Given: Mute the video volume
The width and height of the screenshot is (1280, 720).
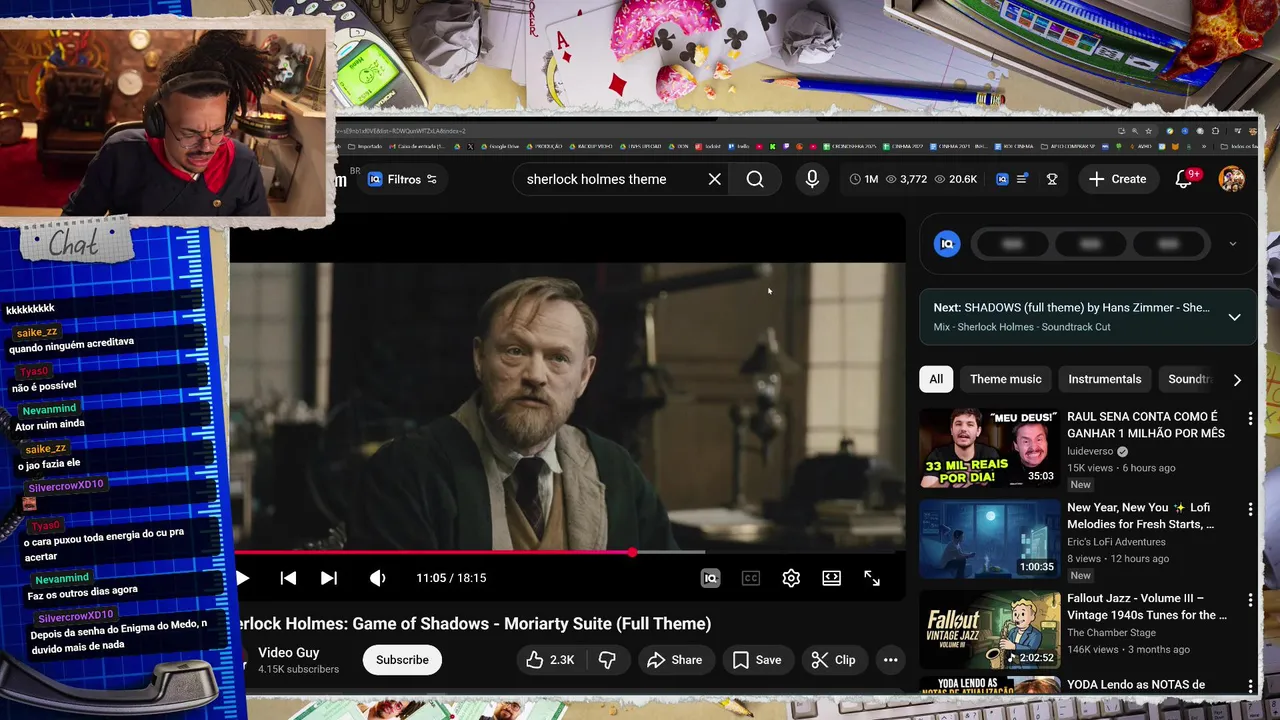Looking at the screenshot, I should 377,578.
